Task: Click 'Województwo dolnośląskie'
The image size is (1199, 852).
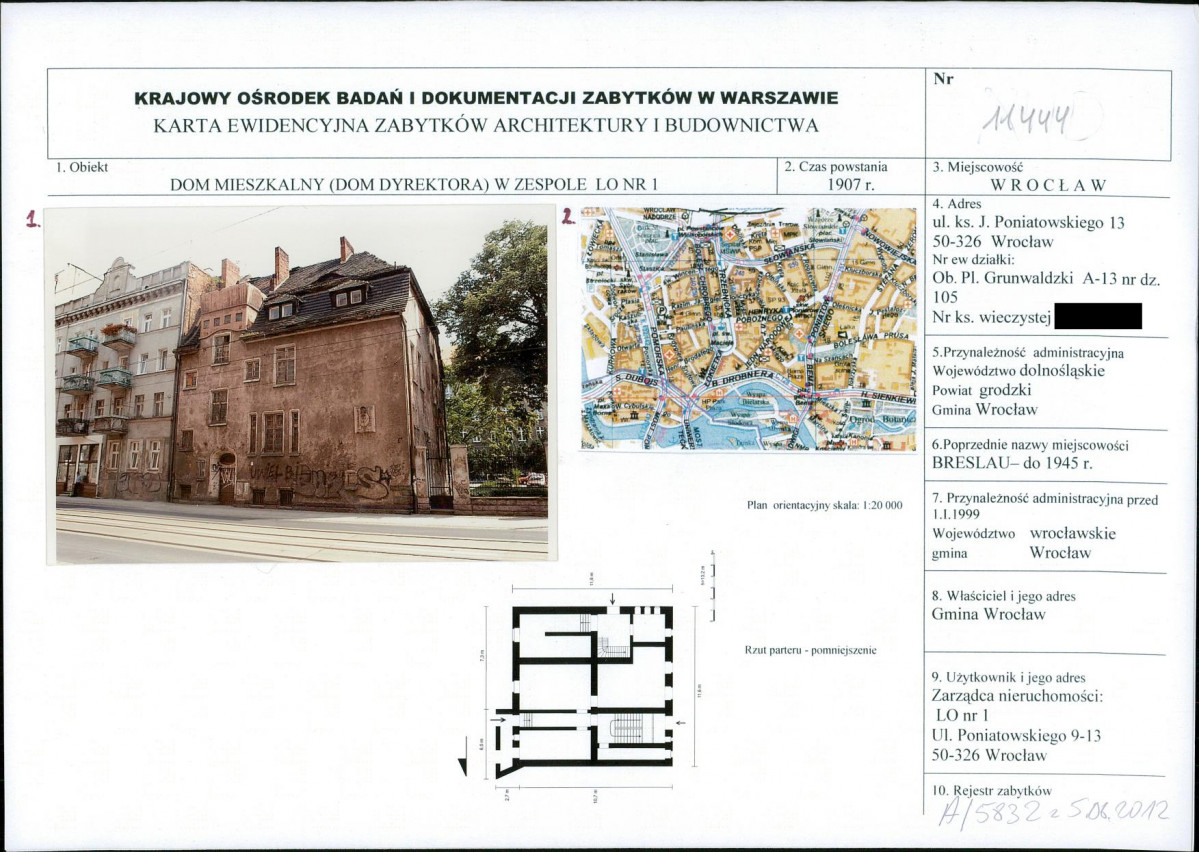Action: click(1019, 371)
